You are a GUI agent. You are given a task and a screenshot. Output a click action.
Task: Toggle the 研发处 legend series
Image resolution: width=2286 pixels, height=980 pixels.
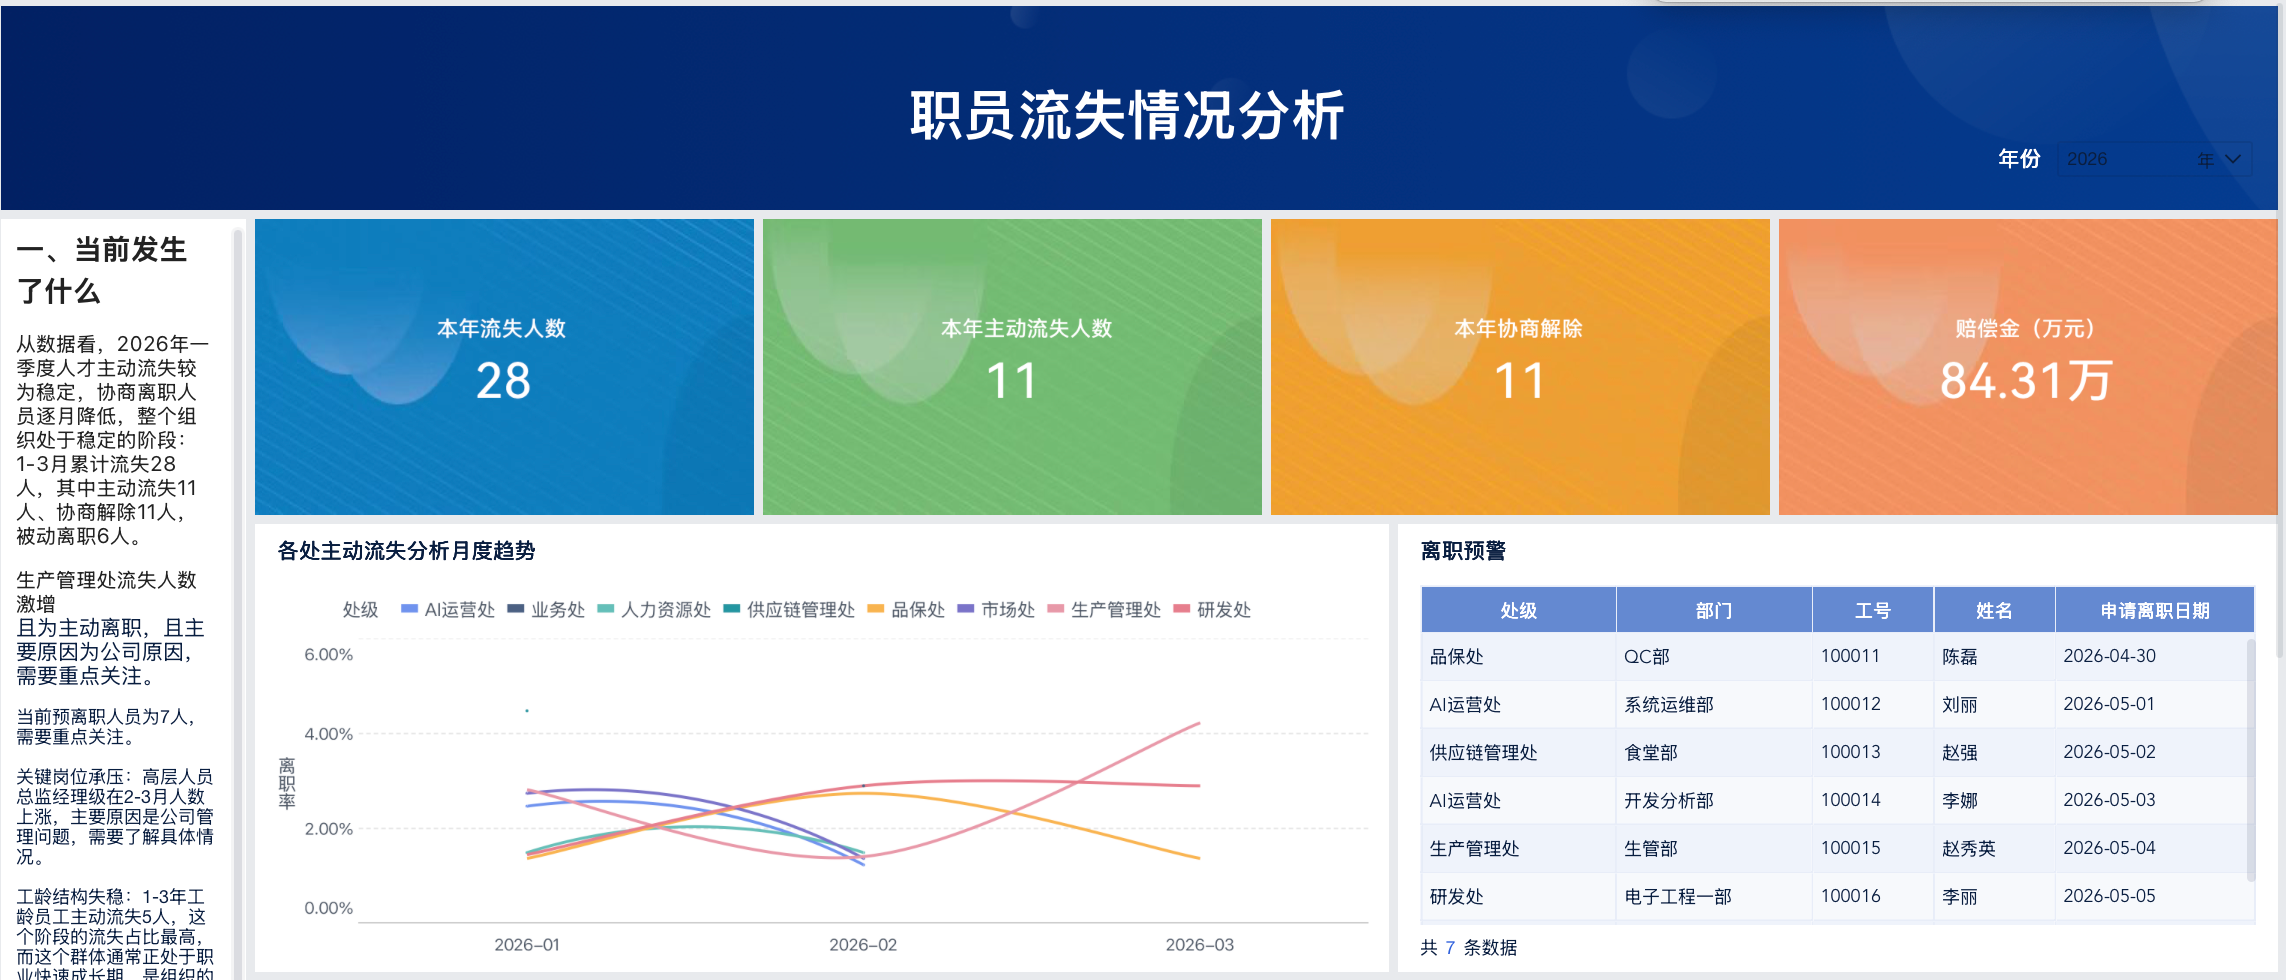tap(1212, 609)
